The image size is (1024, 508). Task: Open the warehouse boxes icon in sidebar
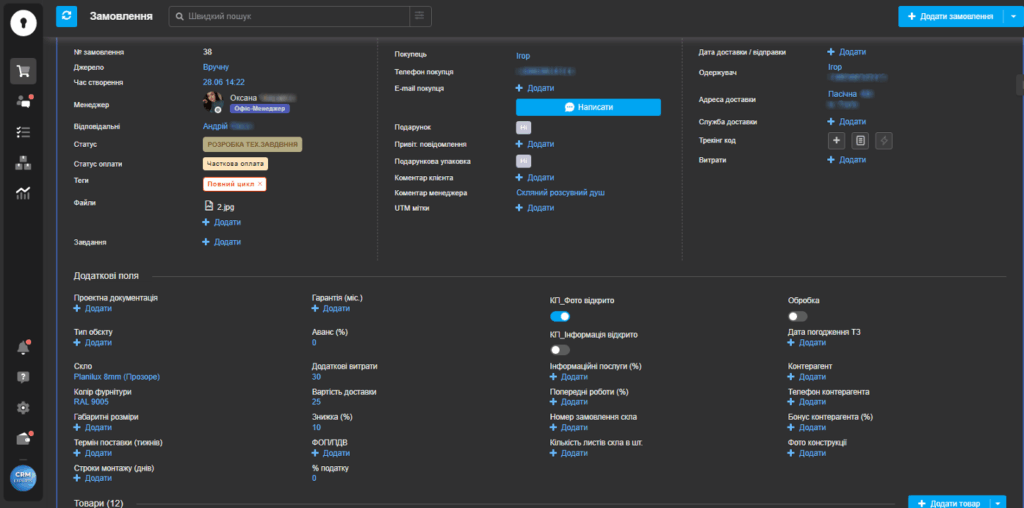click(23, 163)
